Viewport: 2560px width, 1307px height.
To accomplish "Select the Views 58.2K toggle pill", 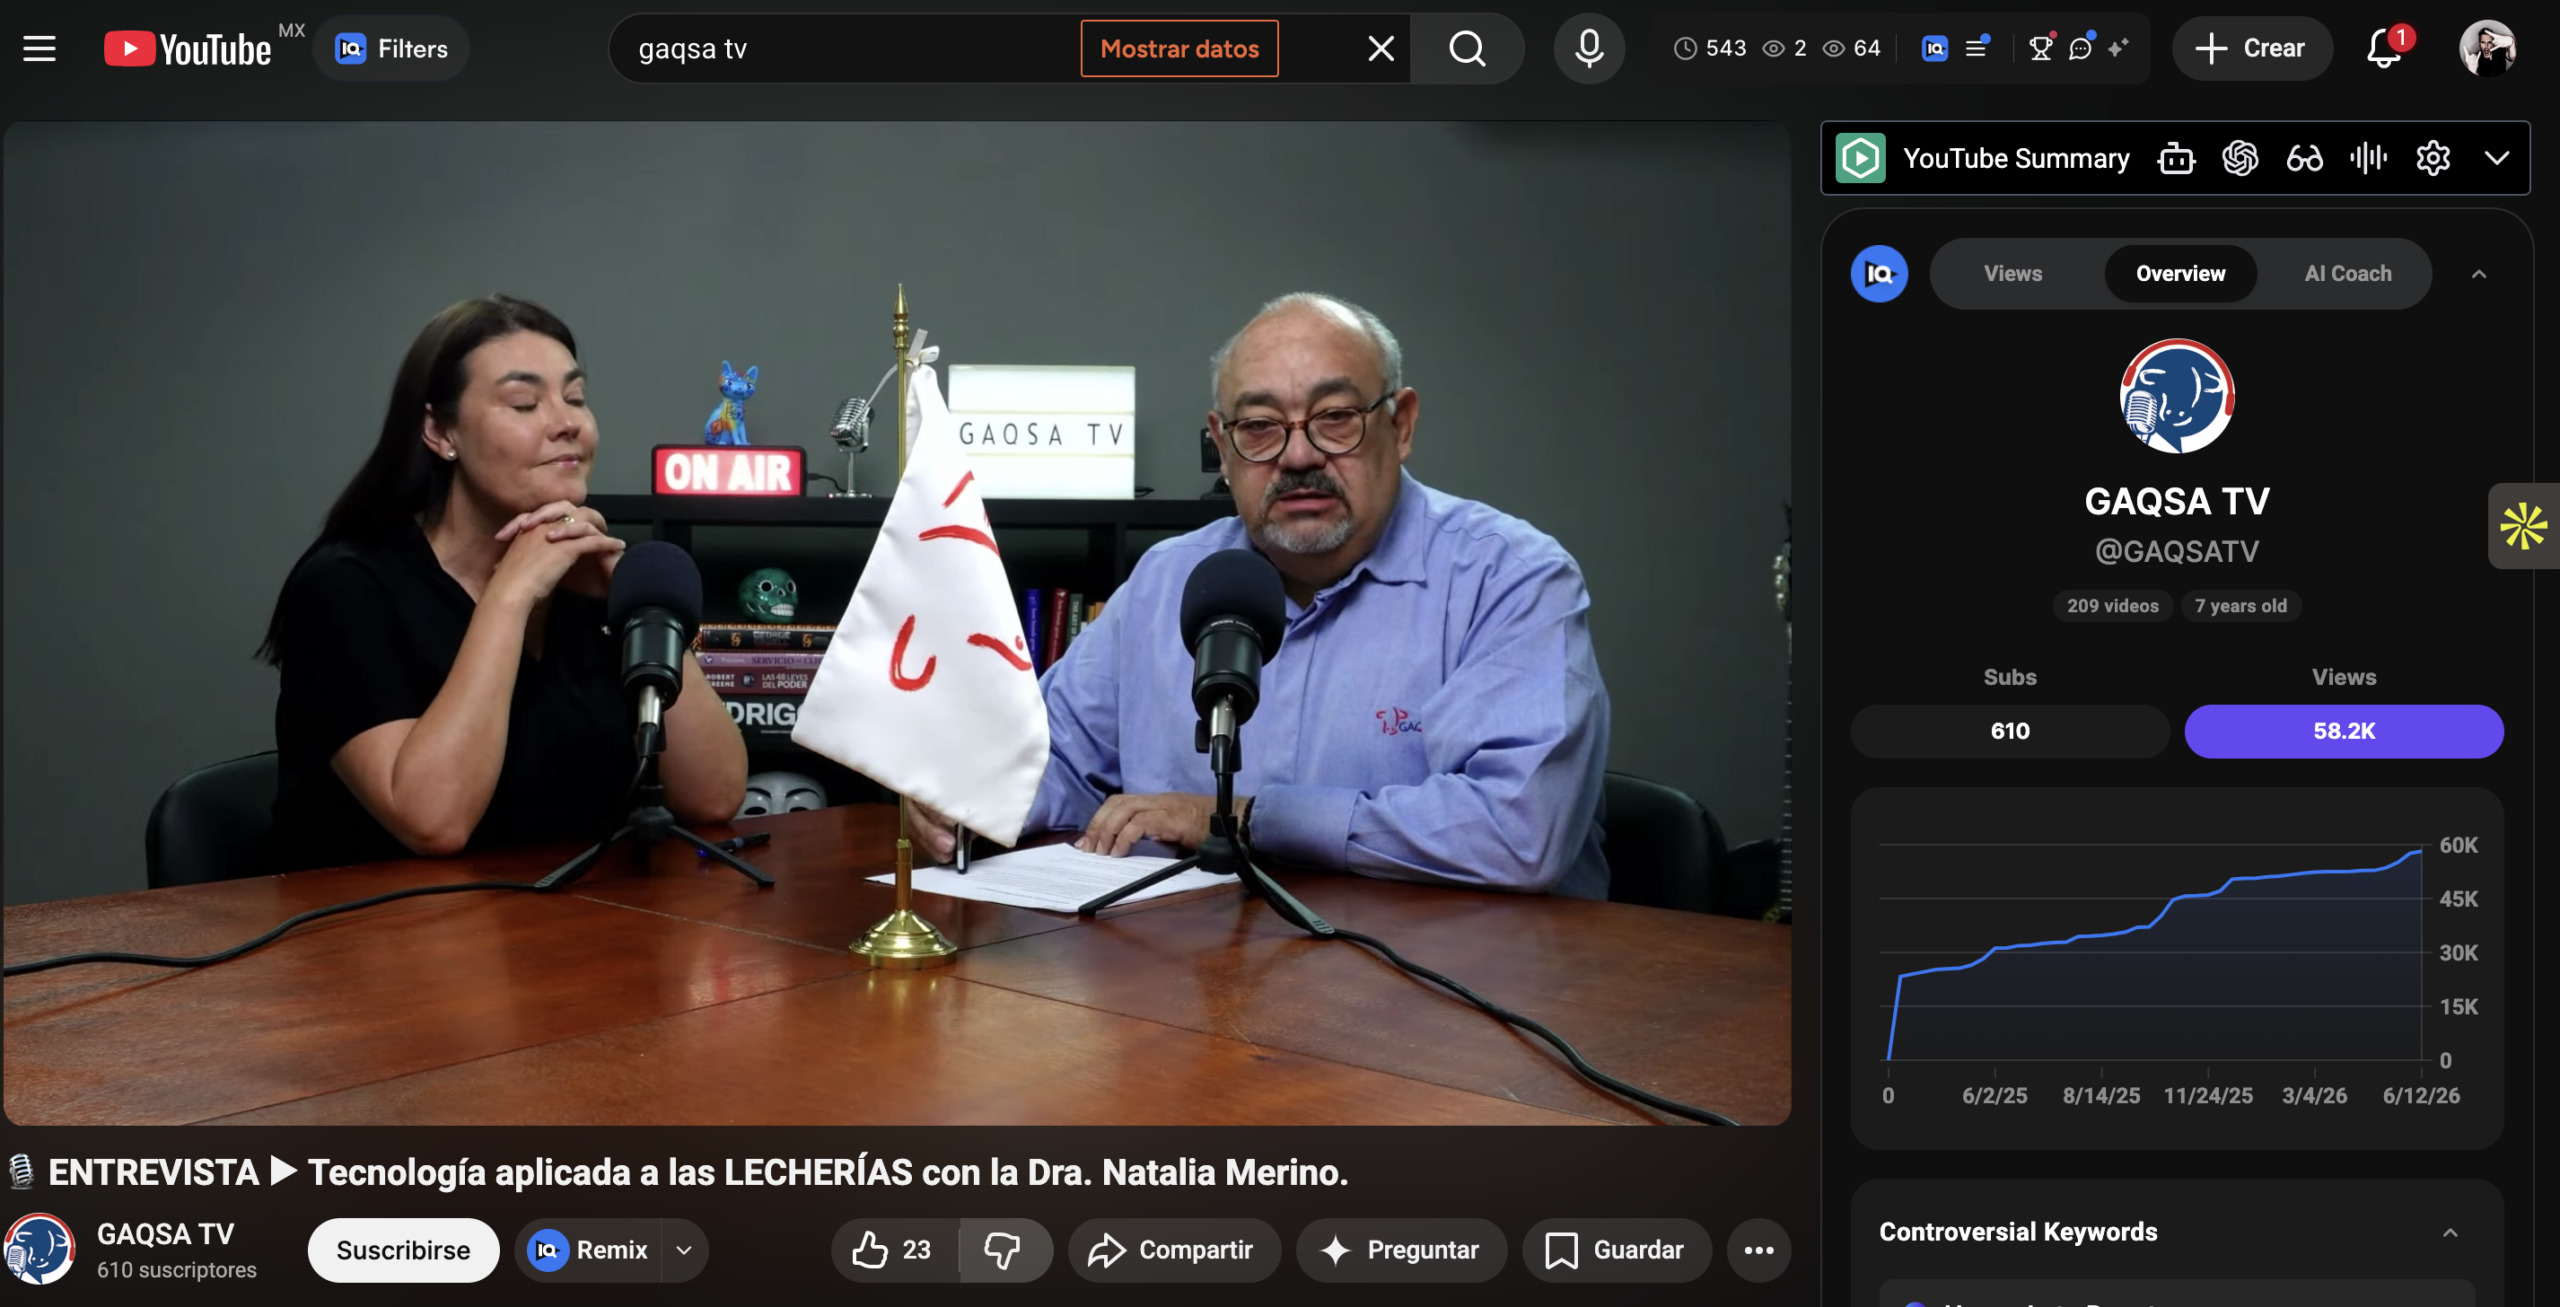I will pyautogui.click(x=2343, y=731).
